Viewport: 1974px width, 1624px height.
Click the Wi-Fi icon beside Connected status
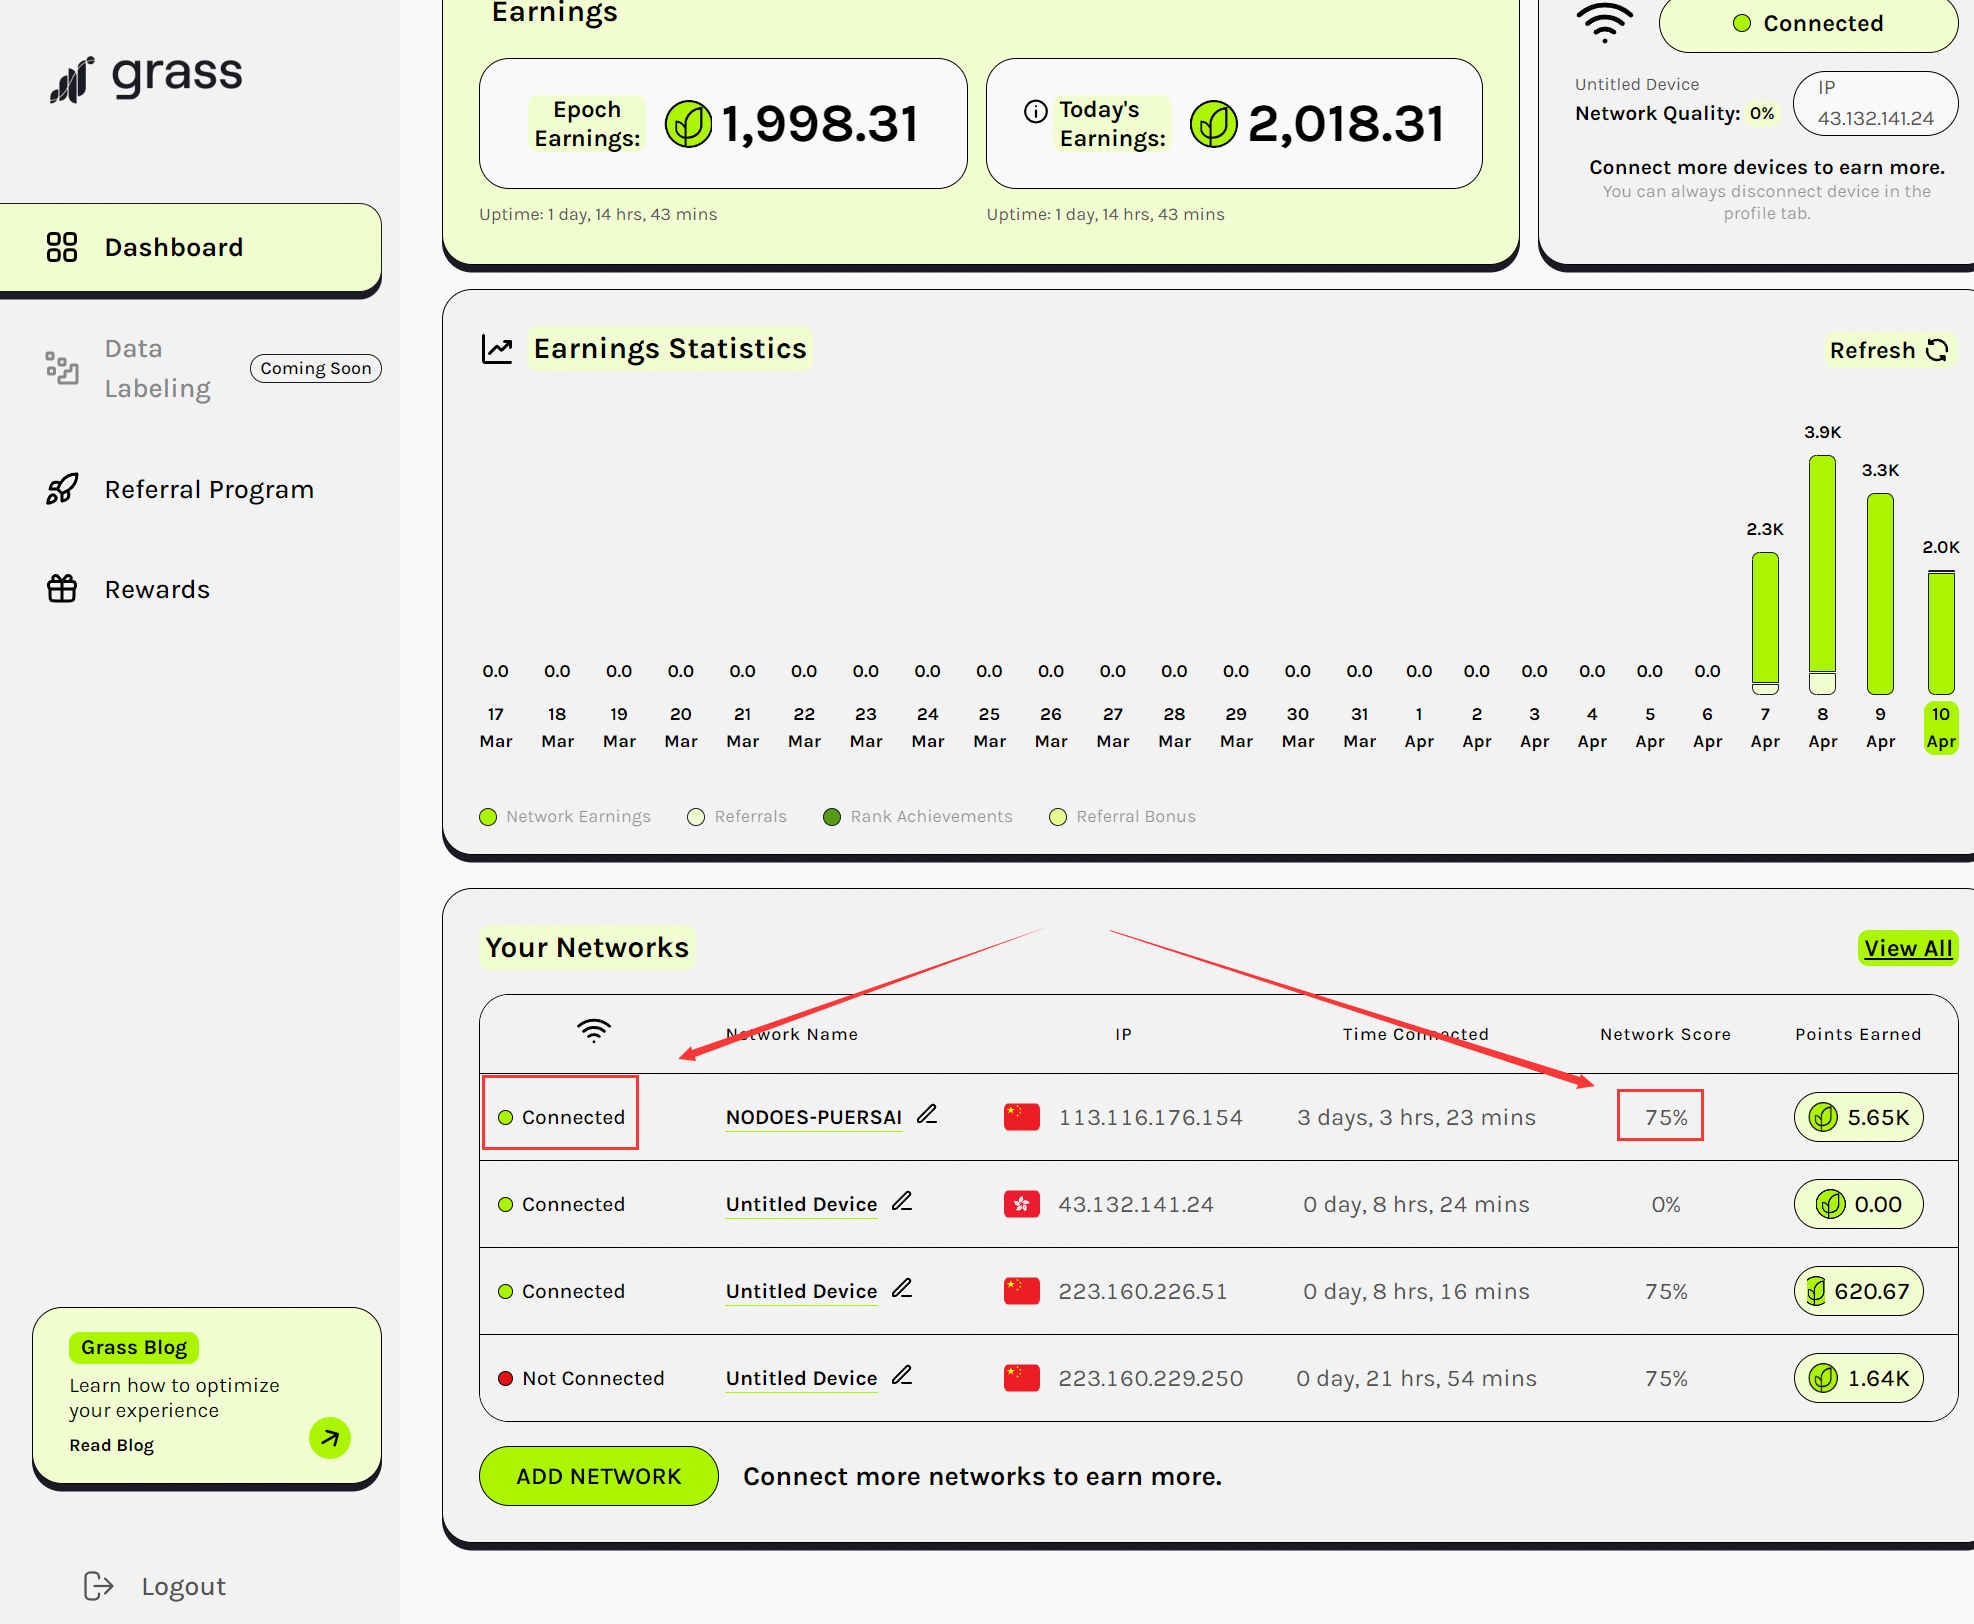1605,22
